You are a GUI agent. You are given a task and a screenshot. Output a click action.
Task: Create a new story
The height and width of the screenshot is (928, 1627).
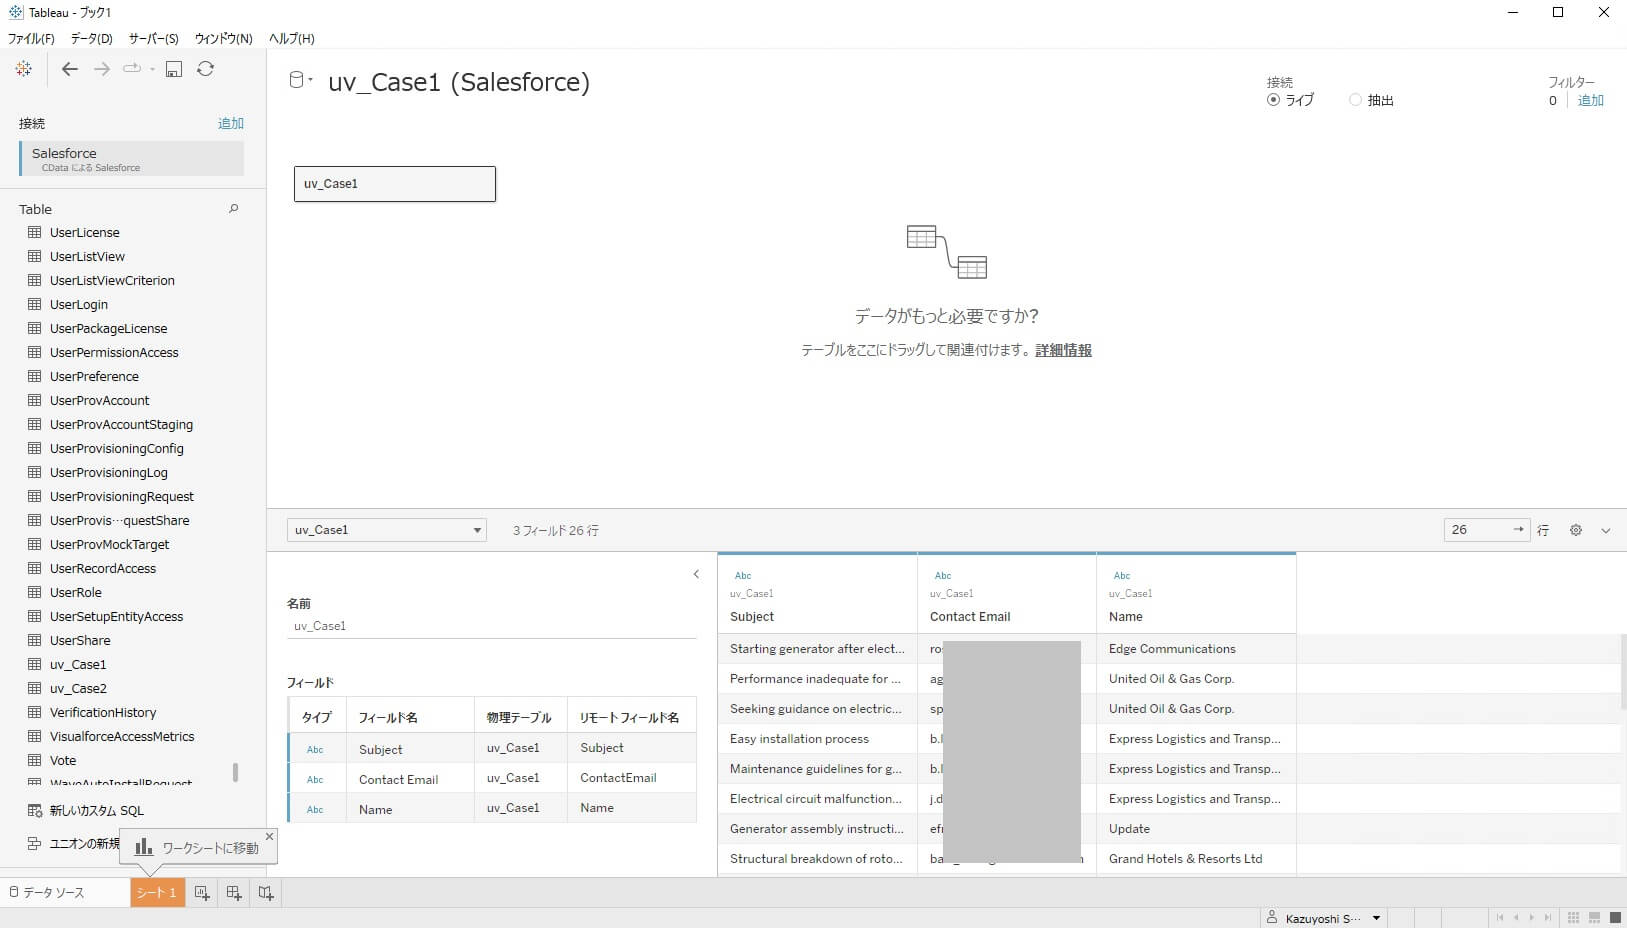click(264, 892)
